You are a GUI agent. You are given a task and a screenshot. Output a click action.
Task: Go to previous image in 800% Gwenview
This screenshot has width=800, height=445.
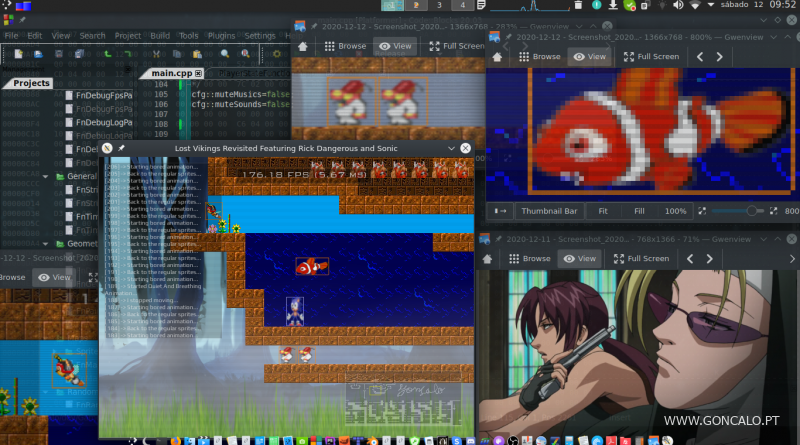tap(700, 57)
